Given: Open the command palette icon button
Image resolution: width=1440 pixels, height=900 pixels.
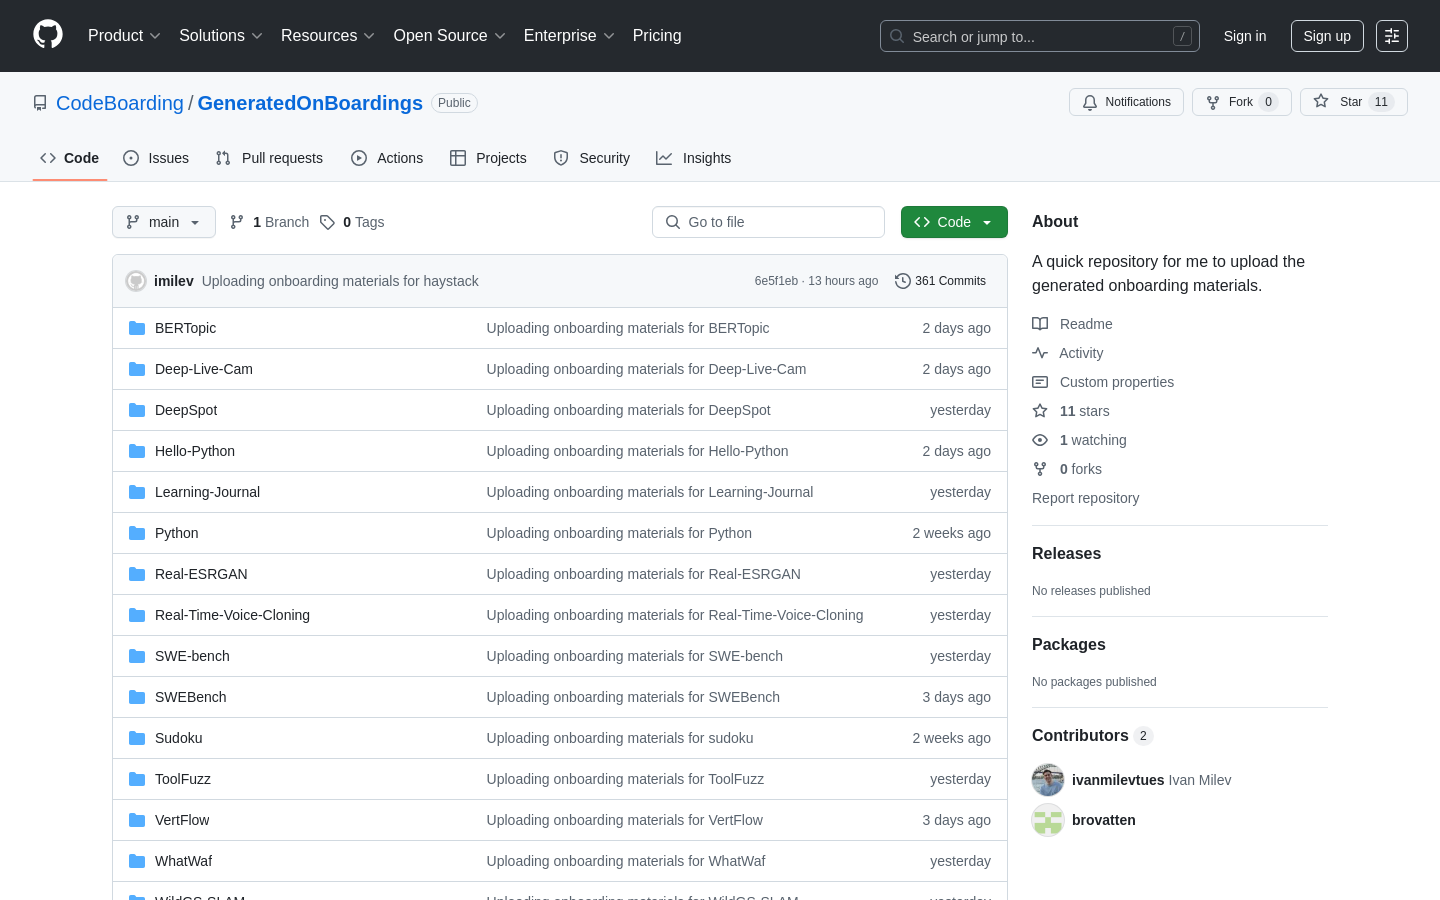Looking at the screenshot, I should tap(1392, 36).
